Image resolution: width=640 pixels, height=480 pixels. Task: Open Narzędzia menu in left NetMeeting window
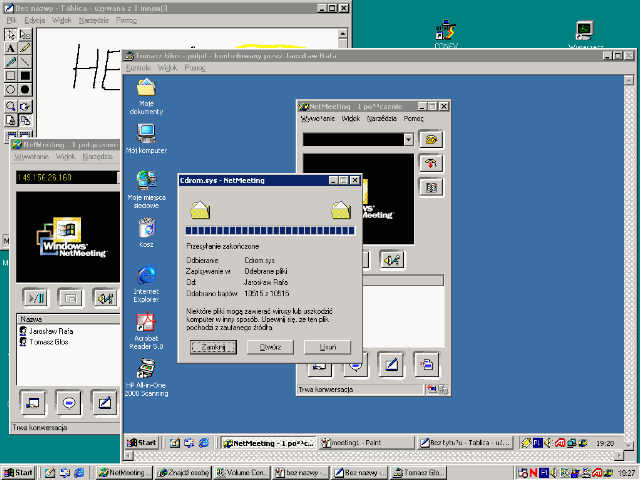coord(98,156)
